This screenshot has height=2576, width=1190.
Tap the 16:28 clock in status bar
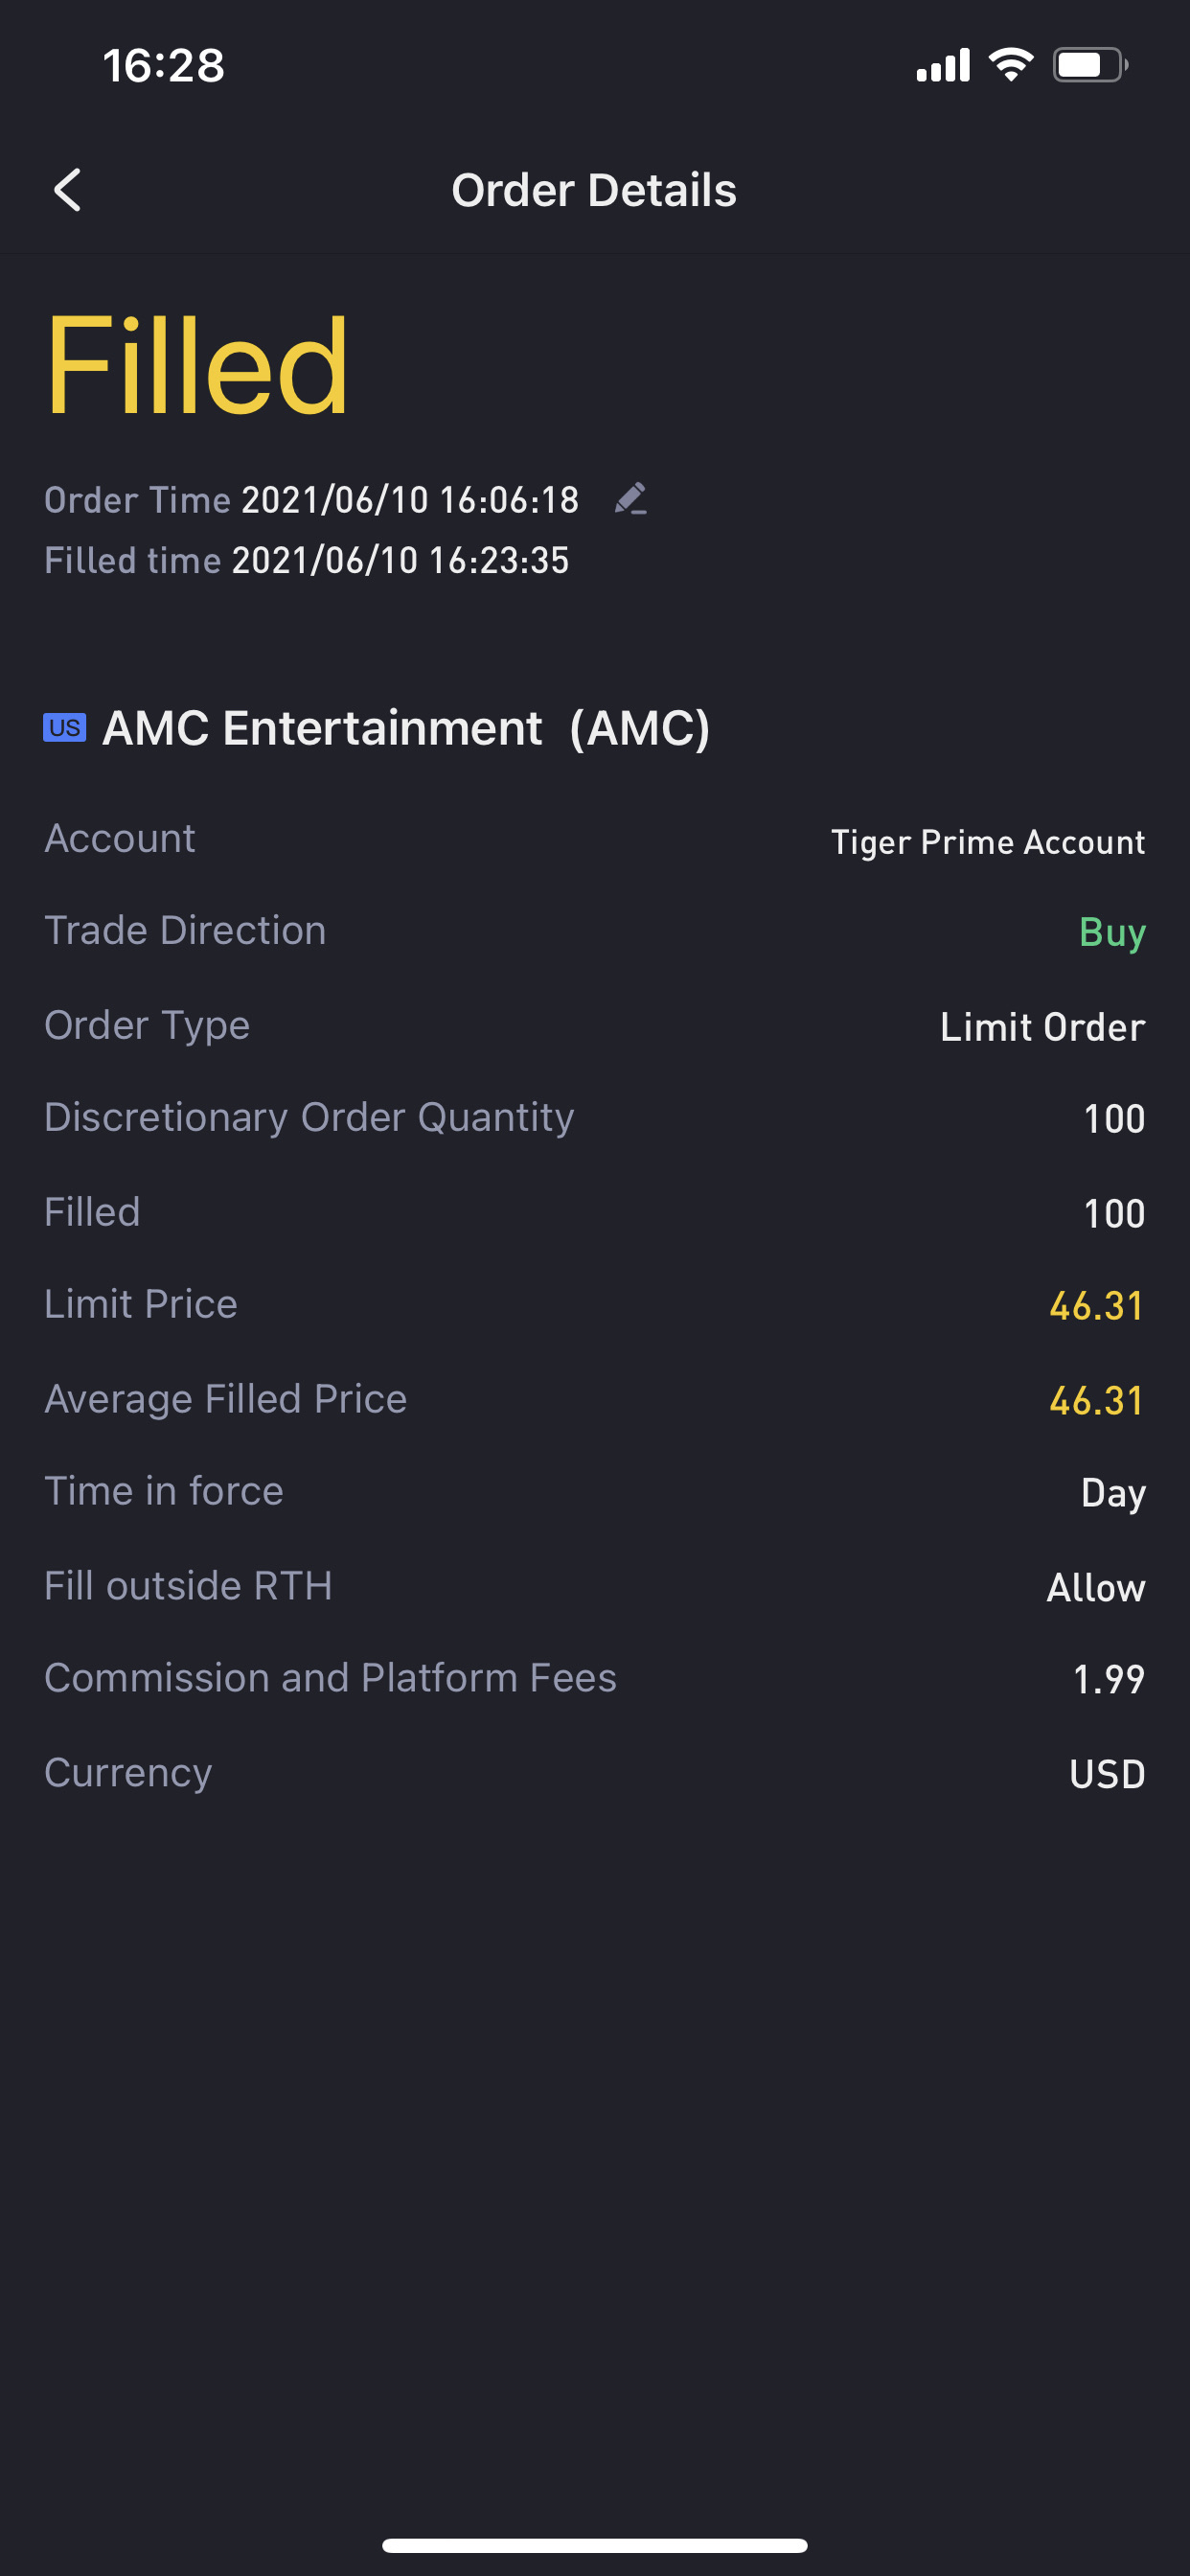click(163, 66)
